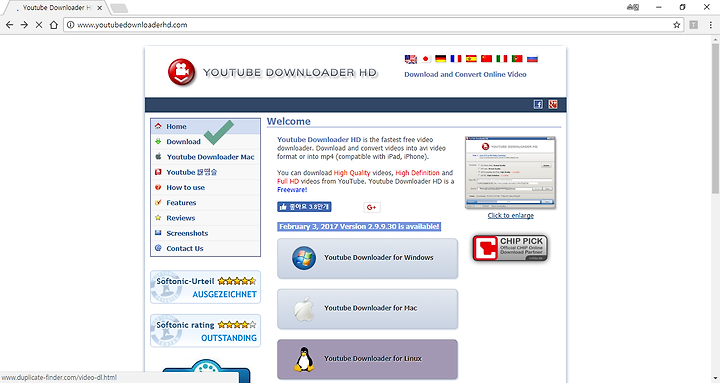Click the red Youtube Downloader HD logo
Image resolution: width=720 pixels, height=383 pixels.
point(181,72)
